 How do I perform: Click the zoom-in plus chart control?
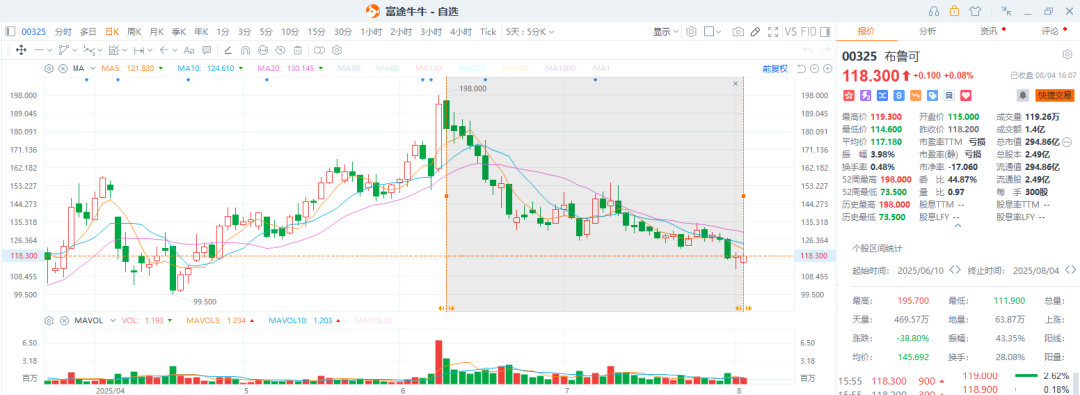(x=827, y=68)
